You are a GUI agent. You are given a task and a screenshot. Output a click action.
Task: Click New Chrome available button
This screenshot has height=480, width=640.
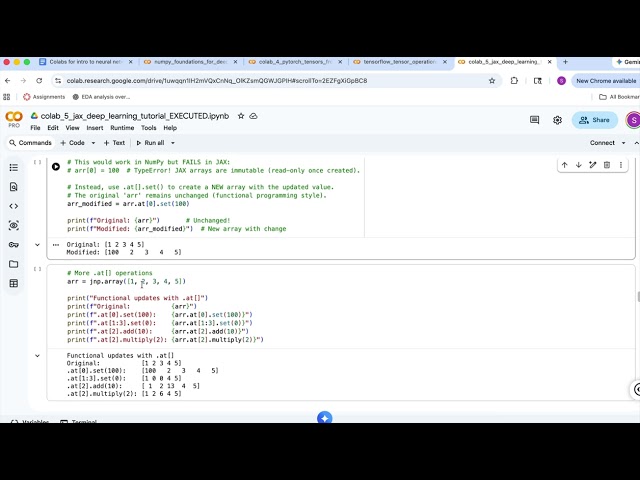click(606, 81)
